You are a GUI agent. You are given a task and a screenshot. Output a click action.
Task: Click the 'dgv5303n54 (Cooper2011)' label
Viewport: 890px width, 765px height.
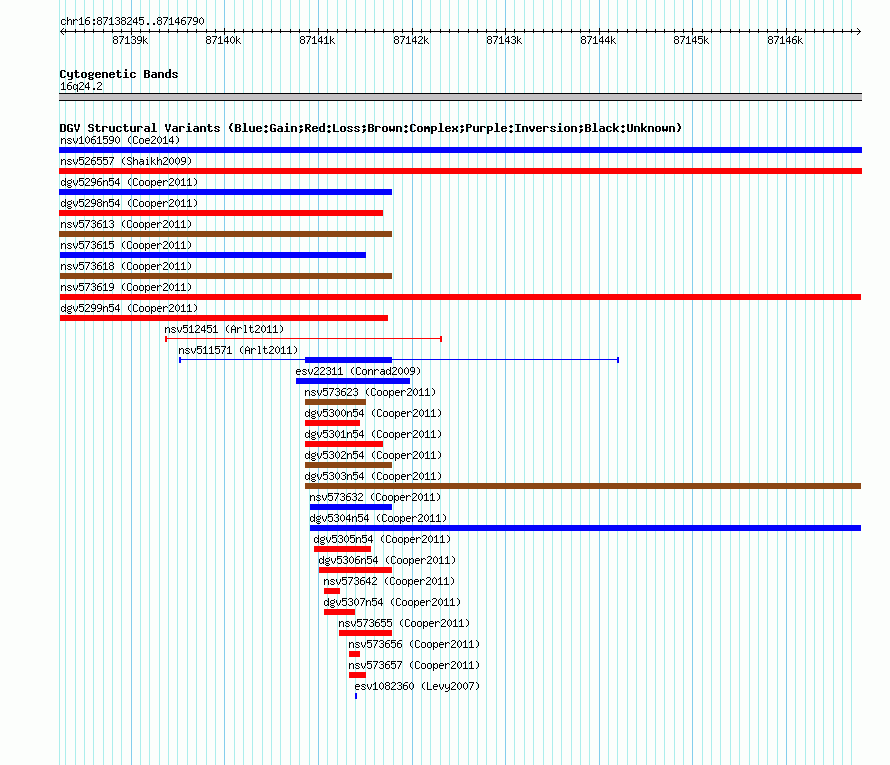click(x=373, y=477)
